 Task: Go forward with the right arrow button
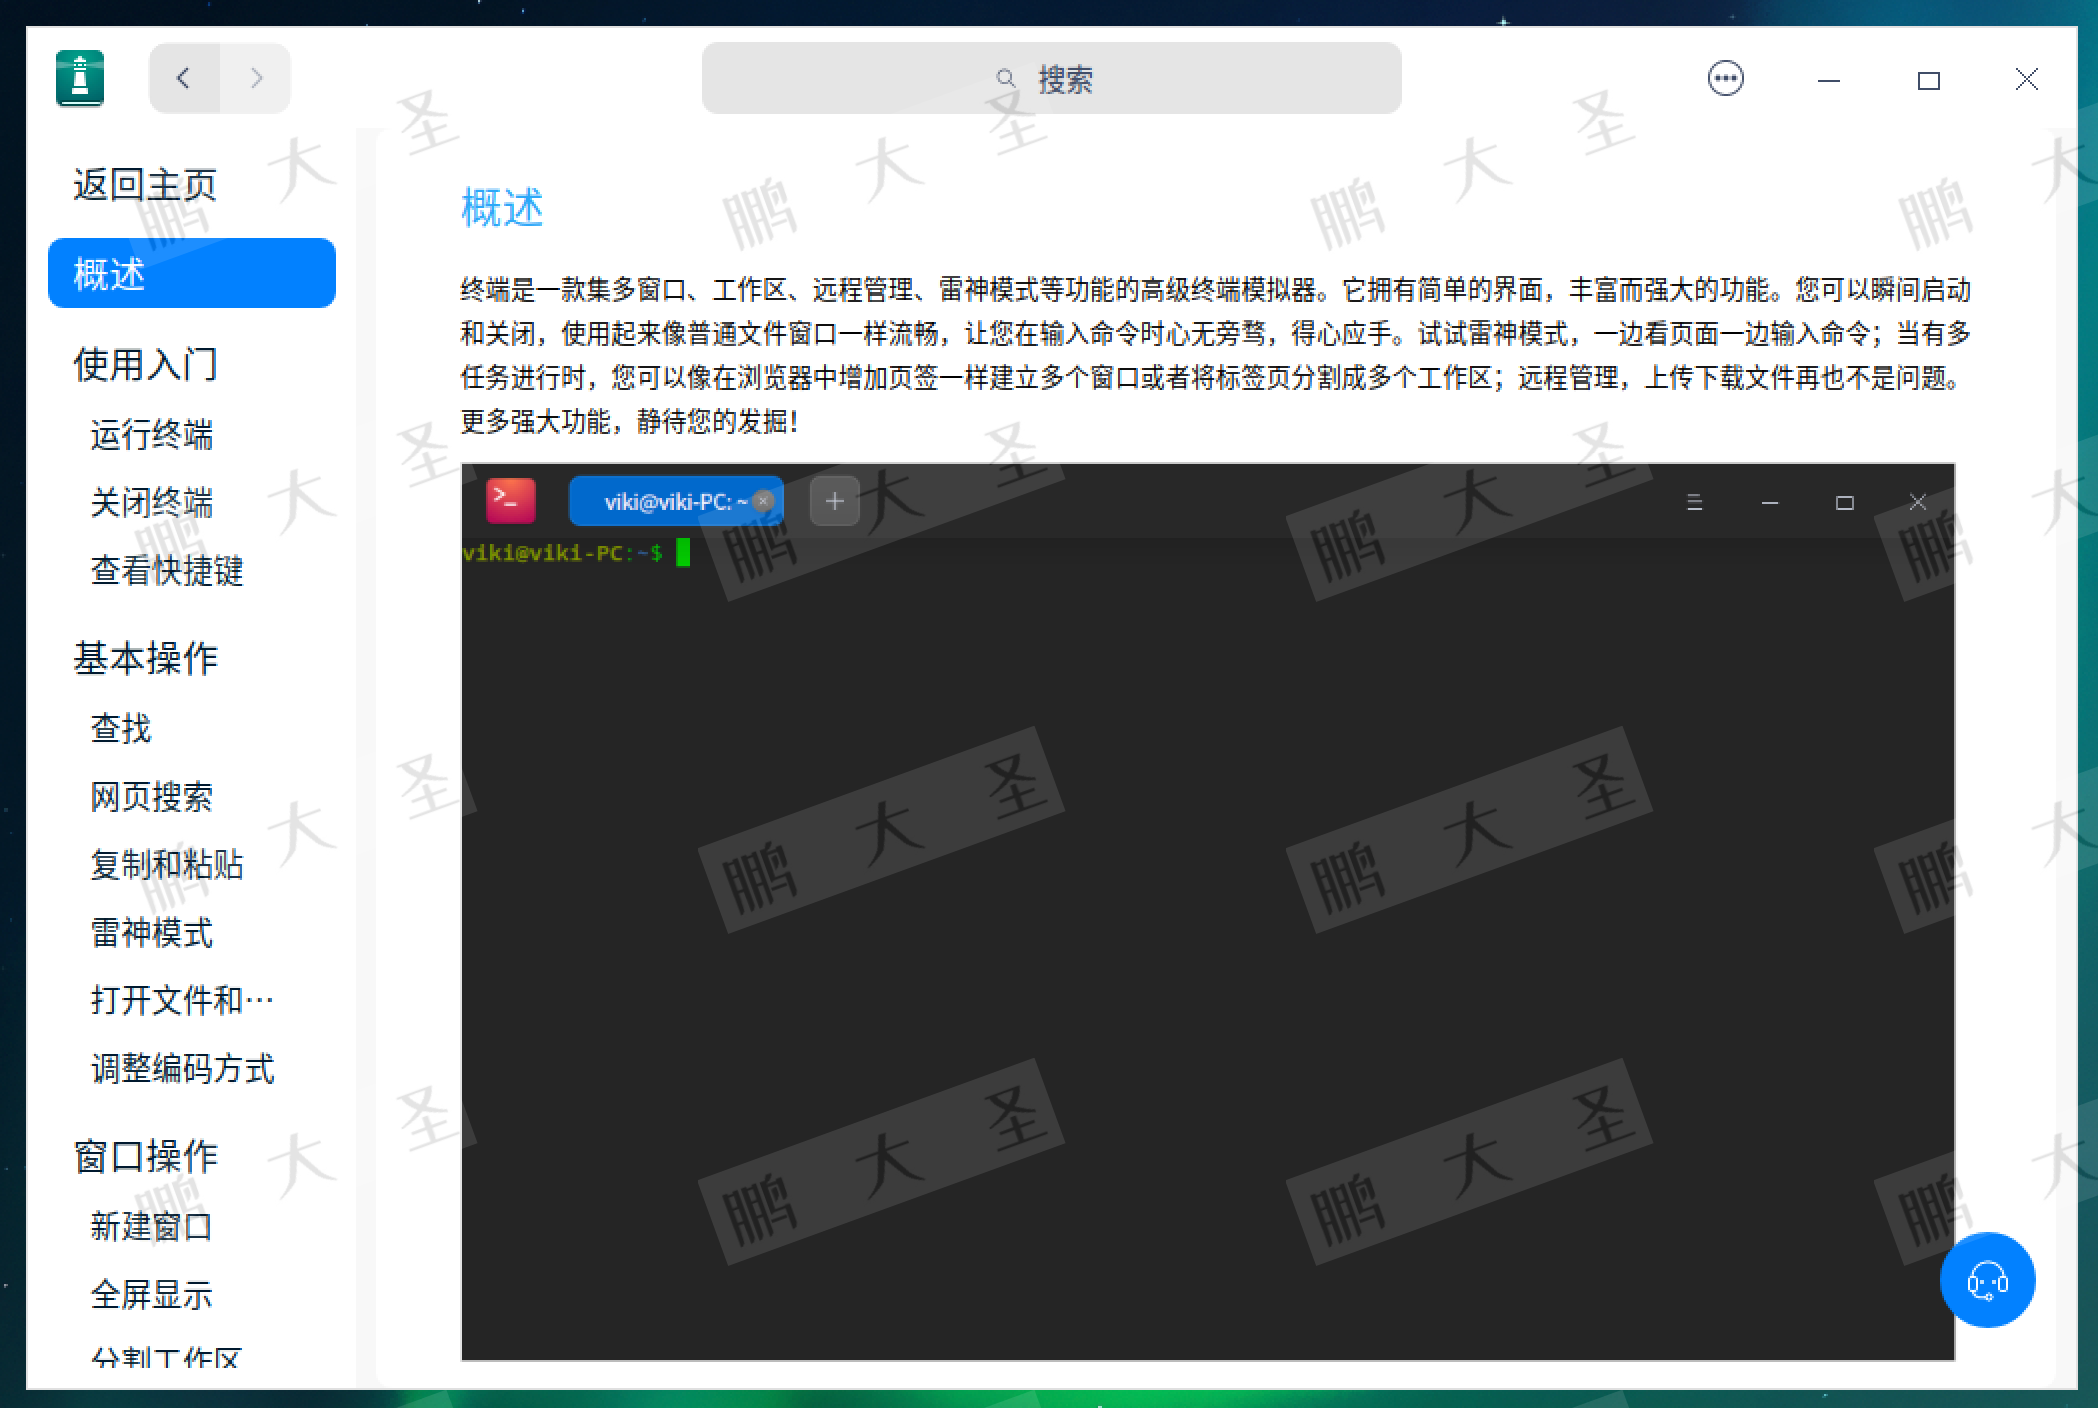(256, 78)
